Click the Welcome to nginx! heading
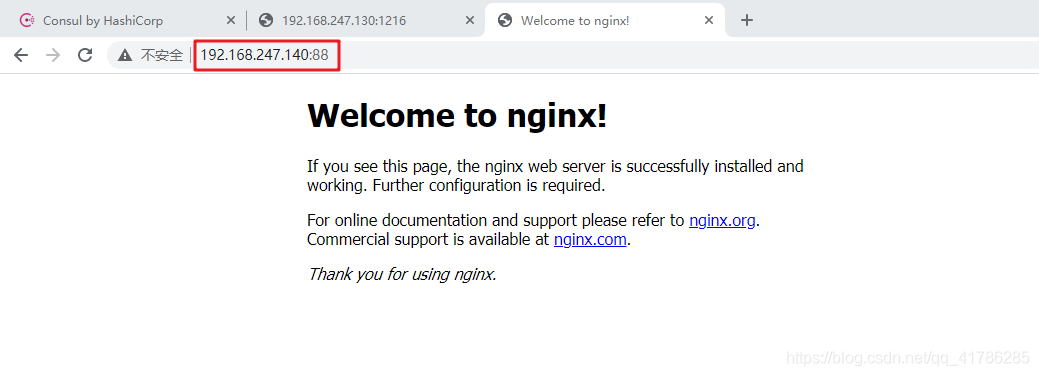1039x376 pixels. [457, 116]
